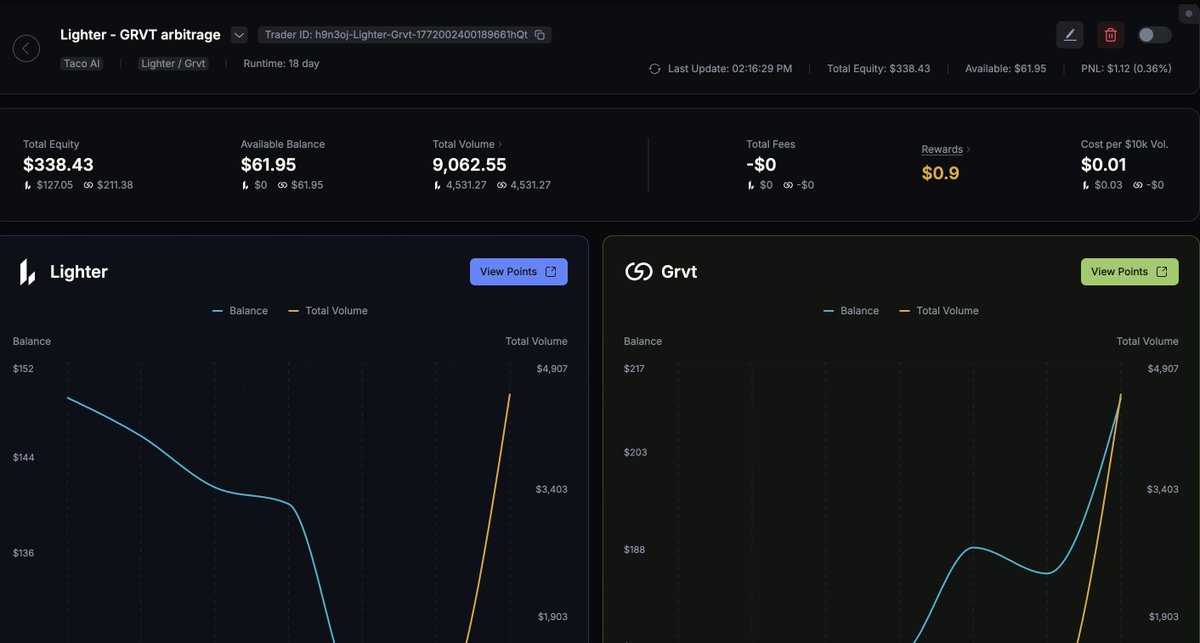Open the dropdown beside Lighter - GRVT arbitrage
This screenshot has width=1200, height=643.
[x=239, y=35]
